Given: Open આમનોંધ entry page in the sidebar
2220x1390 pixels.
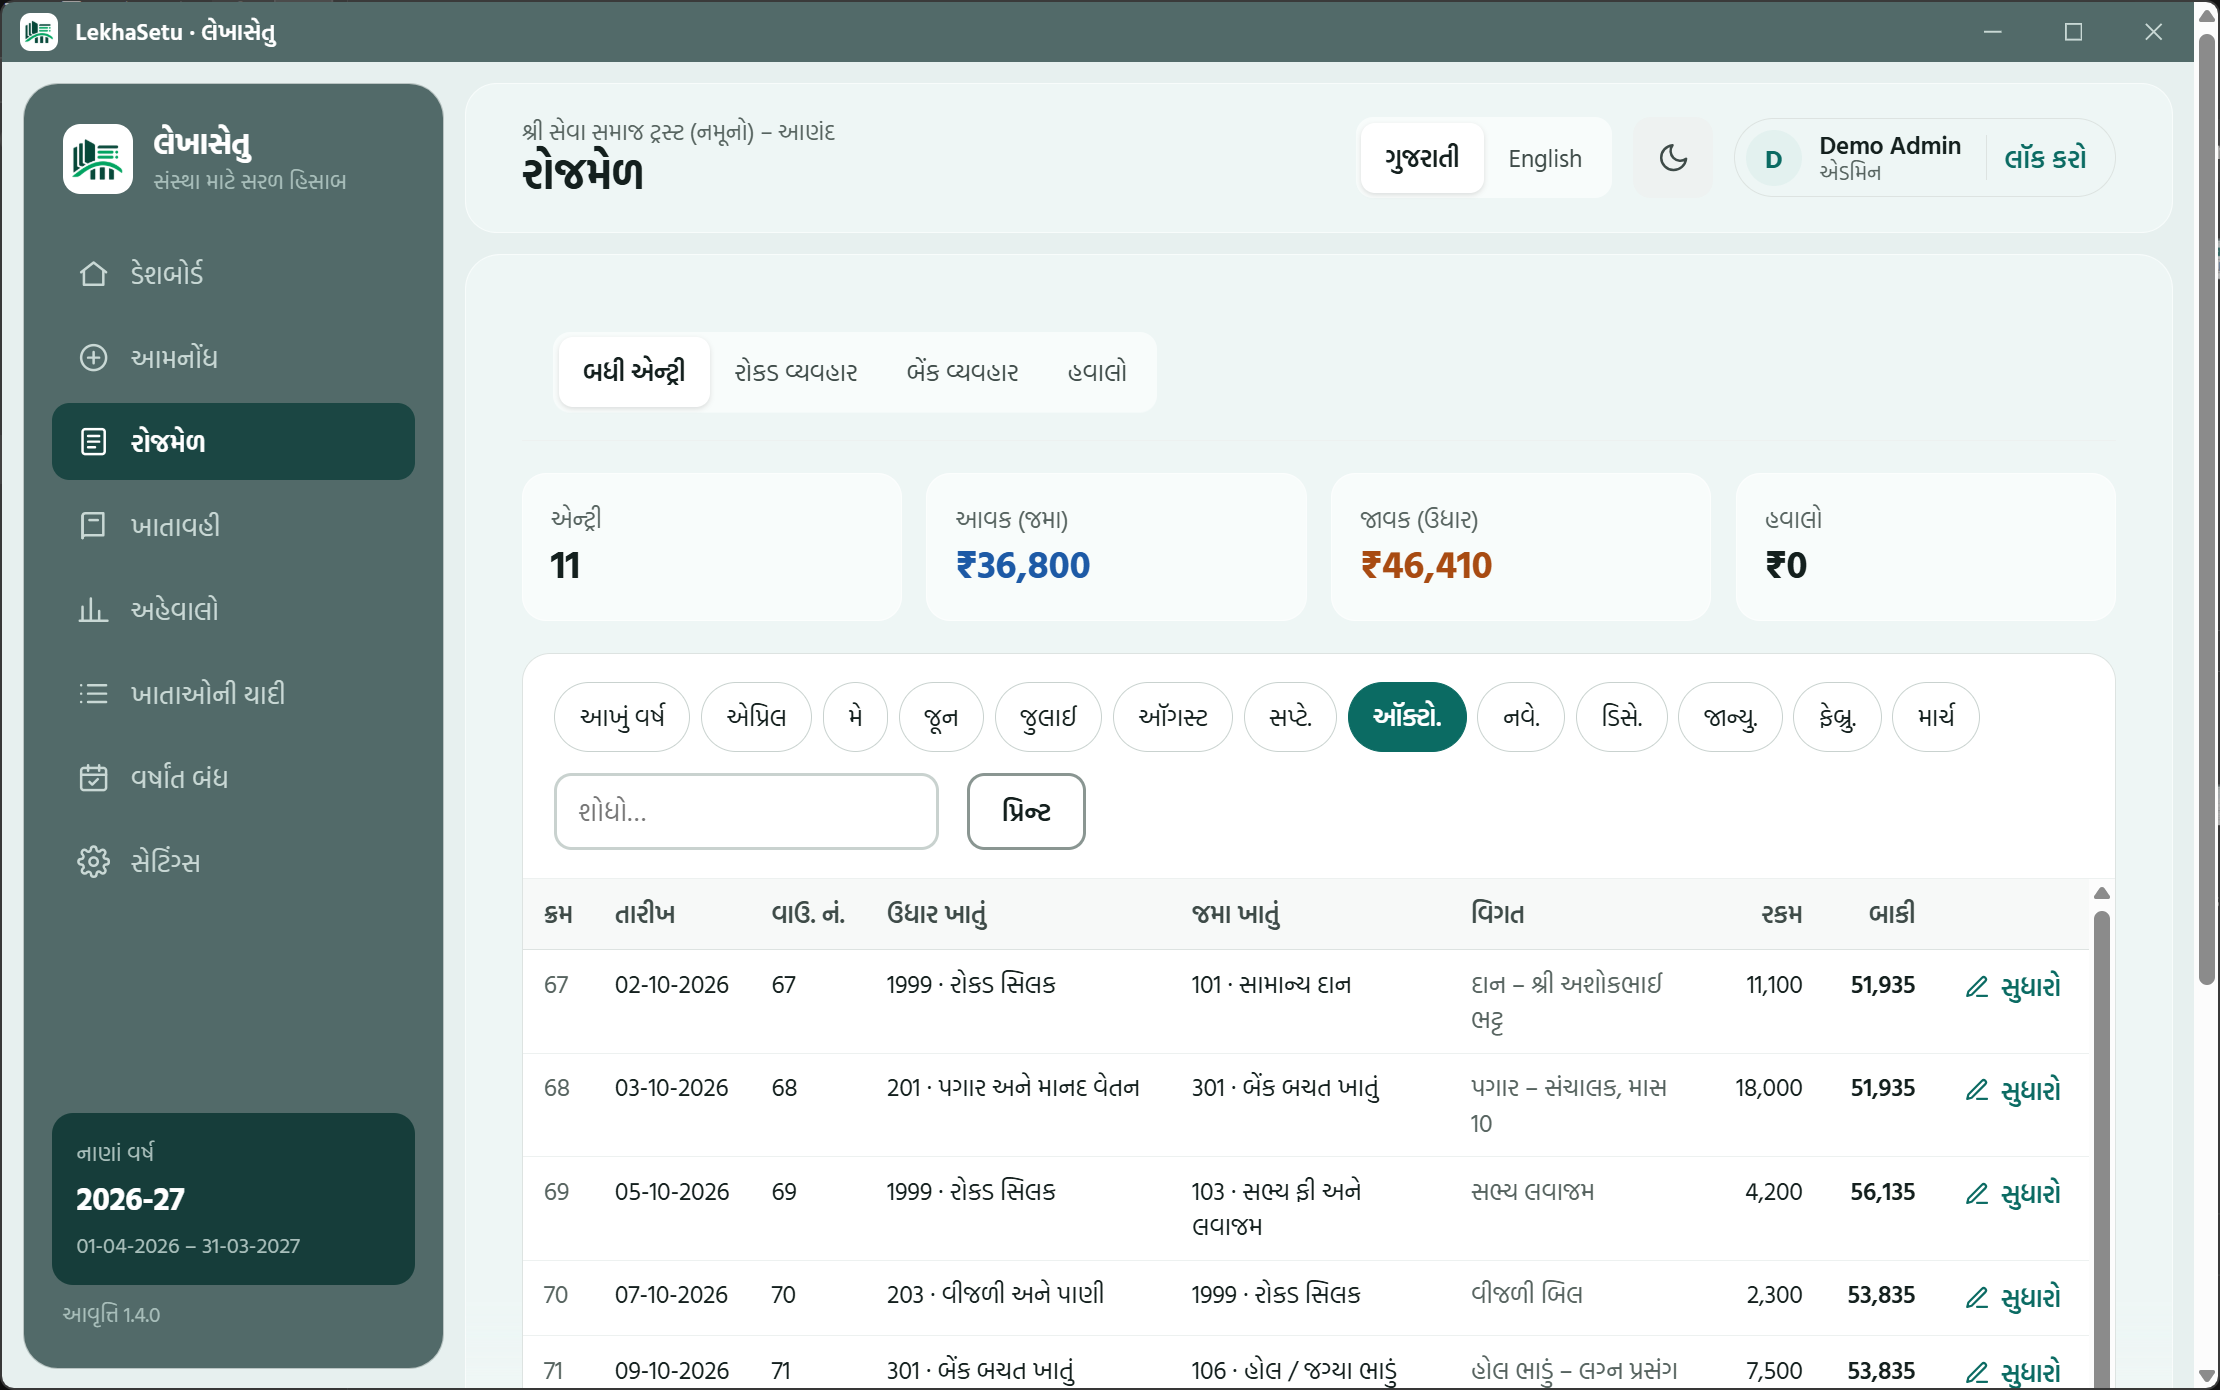Looking at the screenshot, I should (233, 358).
